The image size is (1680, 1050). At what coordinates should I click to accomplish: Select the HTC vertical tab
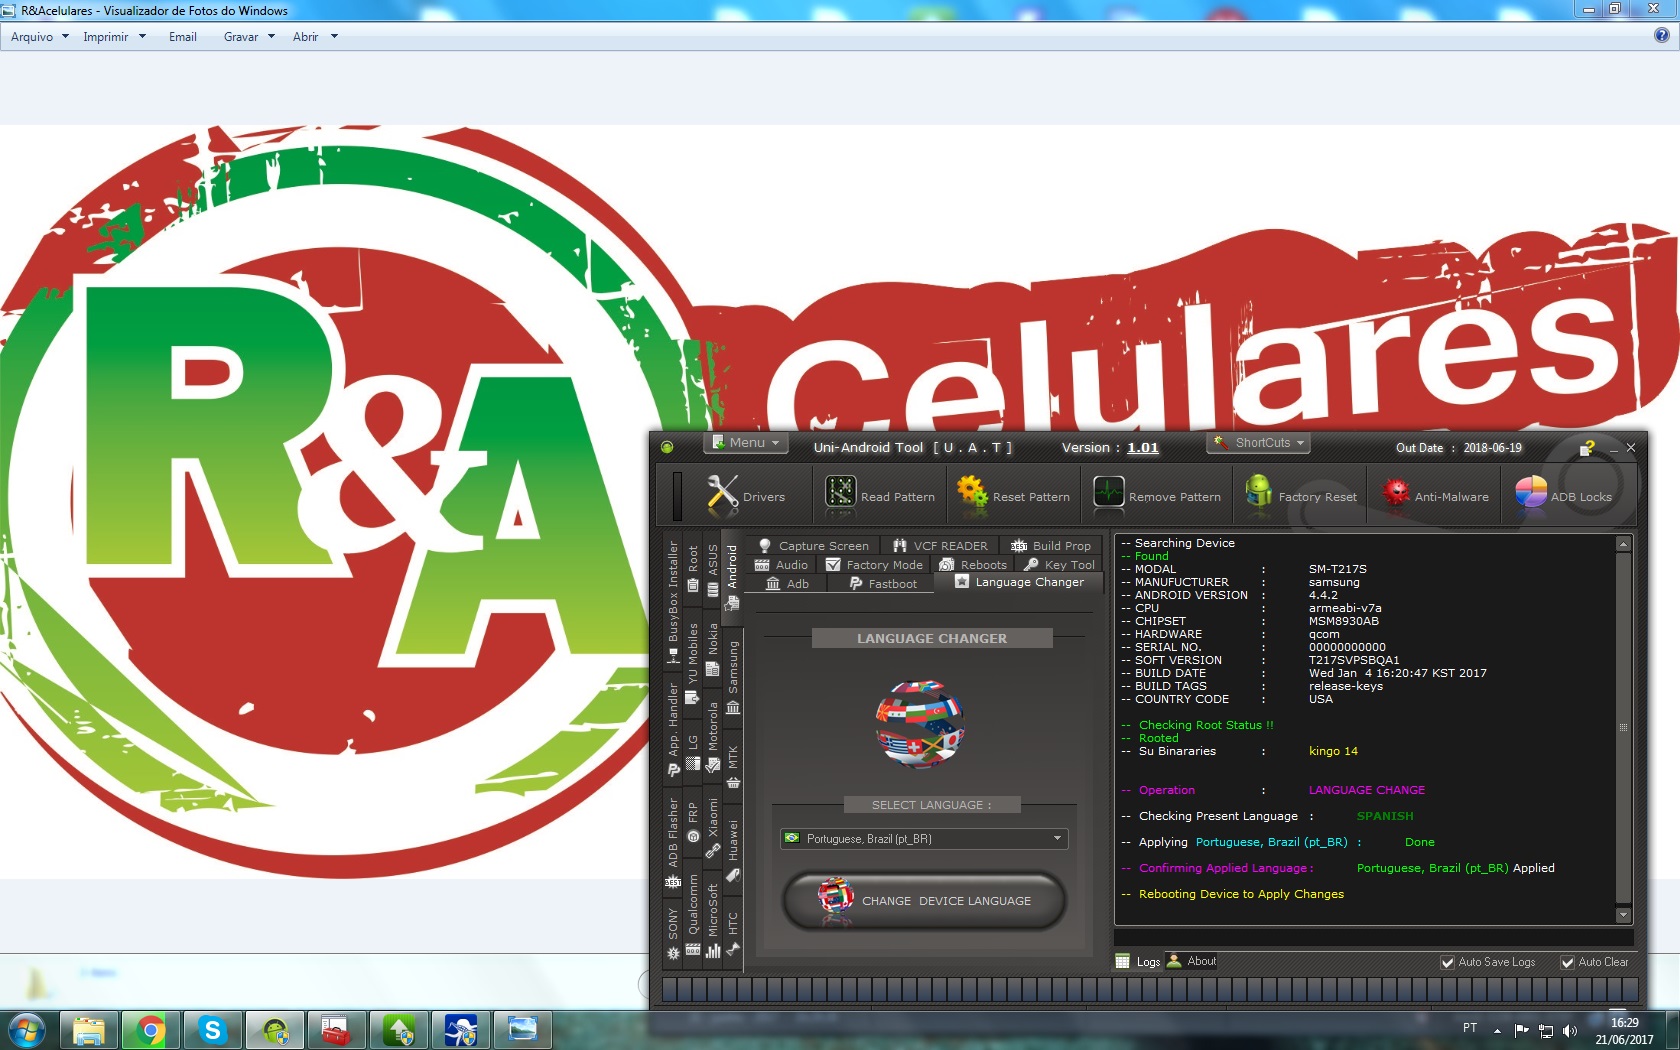tap(732, 934)
